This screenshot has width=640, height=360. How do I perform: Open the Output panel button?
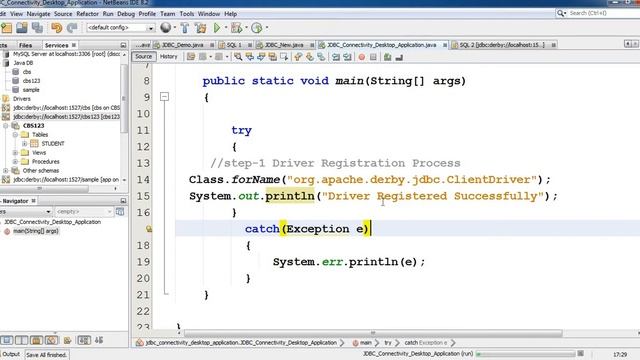[11, 355]
